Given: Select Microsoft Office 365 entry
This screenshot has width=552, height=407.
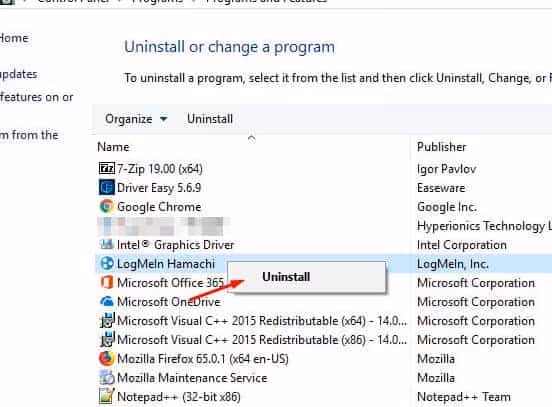Looking at the screenshot, I should click(x=170, y=283).
